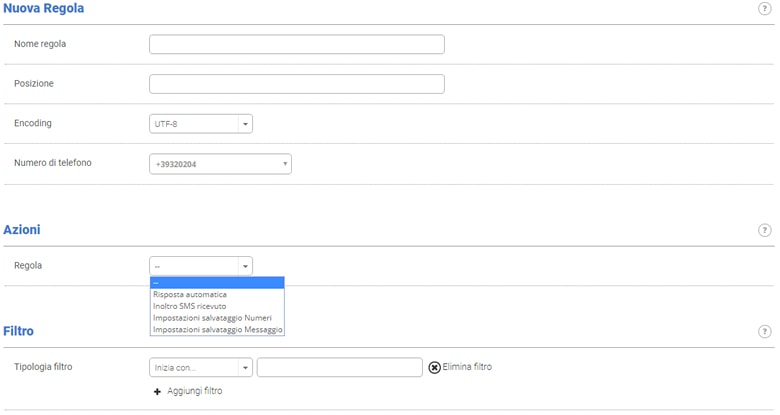Choose Risposta automatica from the list
Screen dimensions: 780x415
217,295
